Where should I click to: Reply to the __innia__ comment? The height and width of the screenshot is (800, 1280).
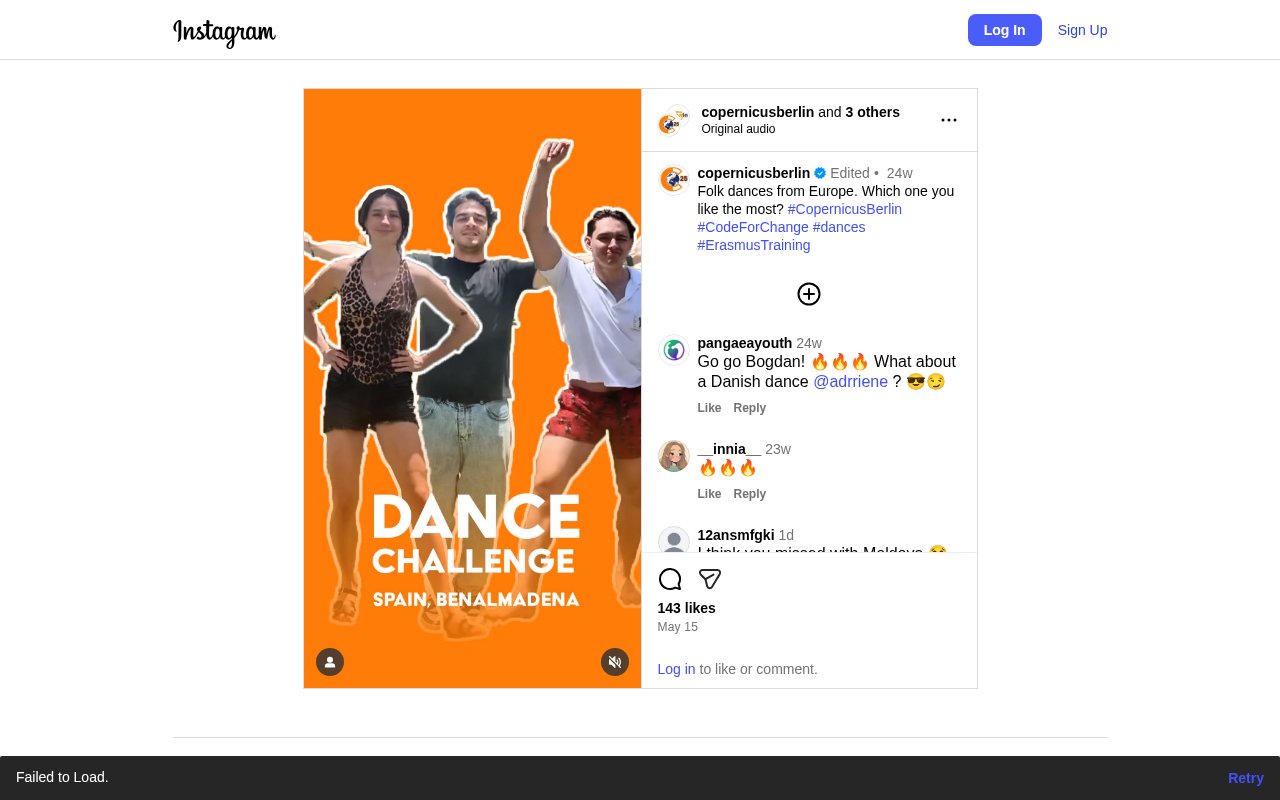point(749,494)
